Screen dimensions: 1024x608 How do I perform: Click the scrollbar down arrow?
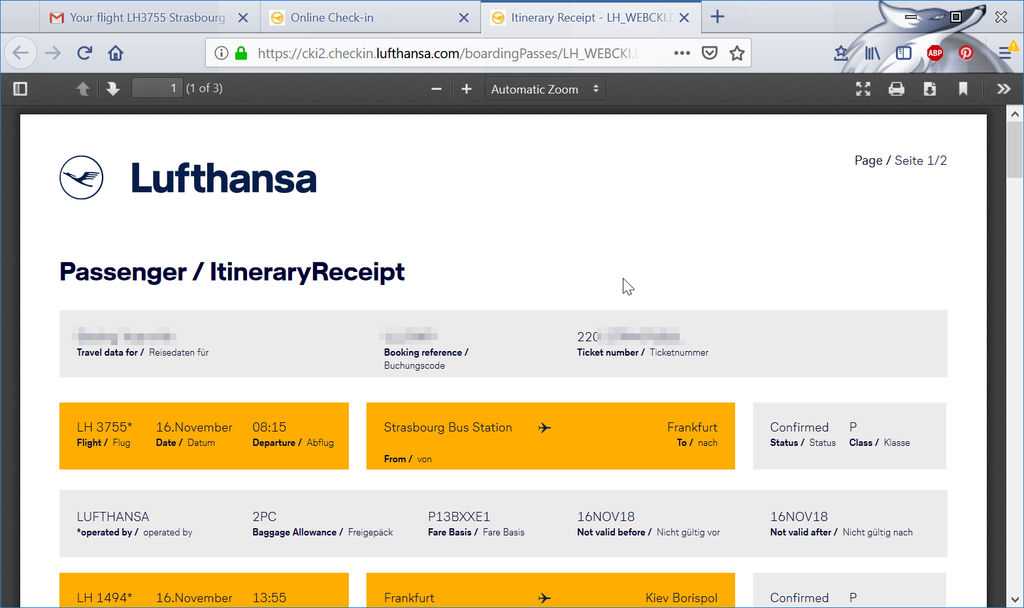click(x=1014, y=599)
